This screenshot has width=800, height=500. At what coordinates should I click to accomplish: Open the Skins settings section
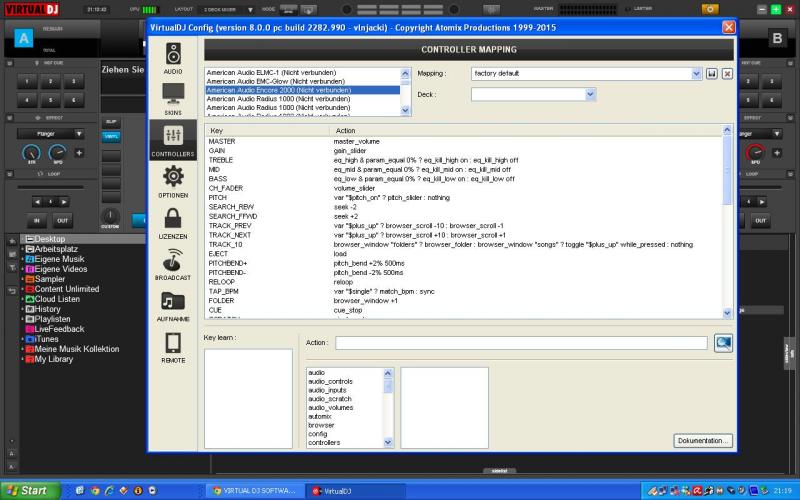click(173, 99)
